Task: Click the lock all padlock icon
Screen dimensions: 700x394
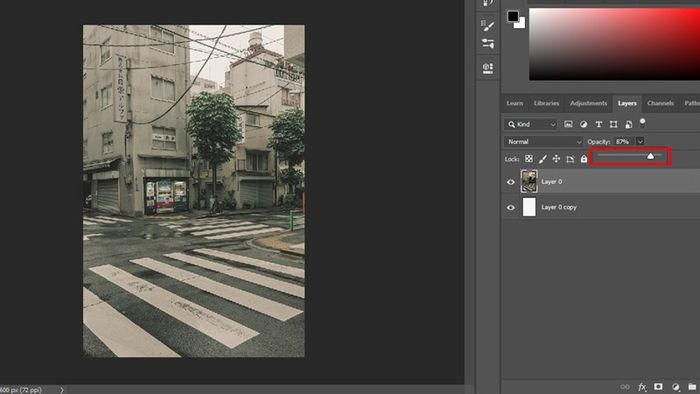Action: tap(583, 159)
